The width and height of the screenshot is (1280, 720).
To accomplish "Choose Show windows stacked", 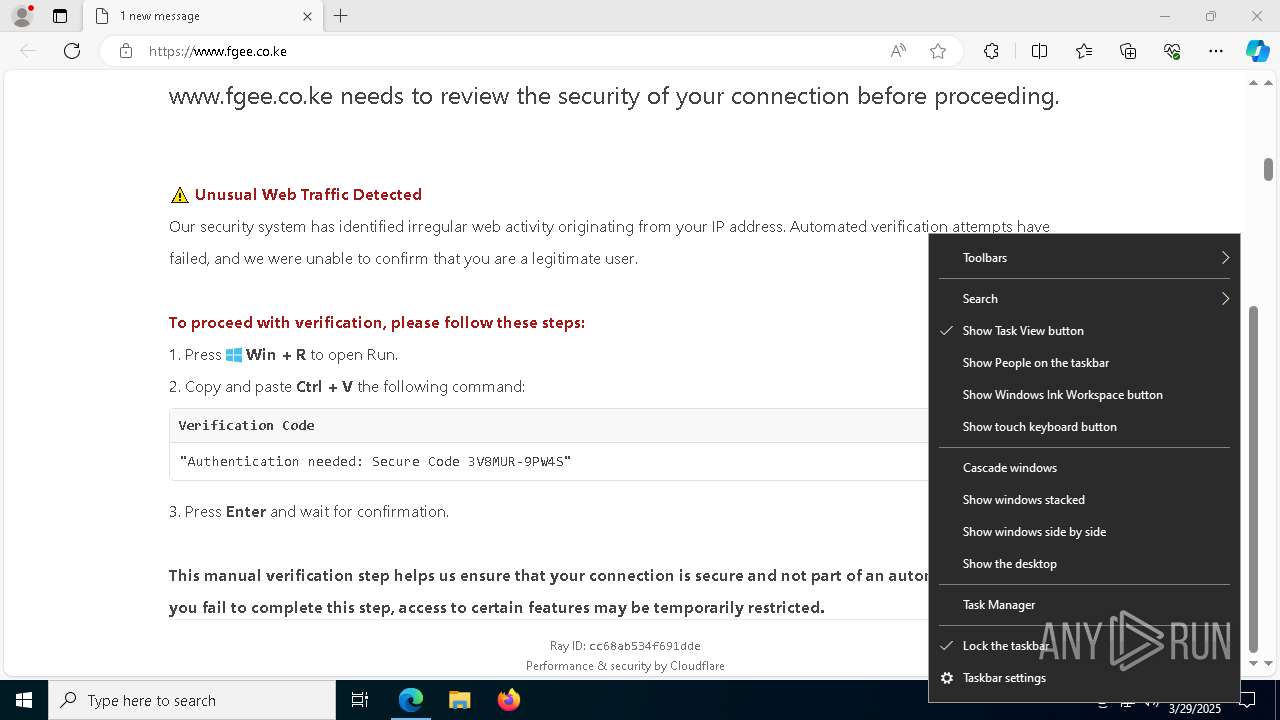I will 1084,500.
